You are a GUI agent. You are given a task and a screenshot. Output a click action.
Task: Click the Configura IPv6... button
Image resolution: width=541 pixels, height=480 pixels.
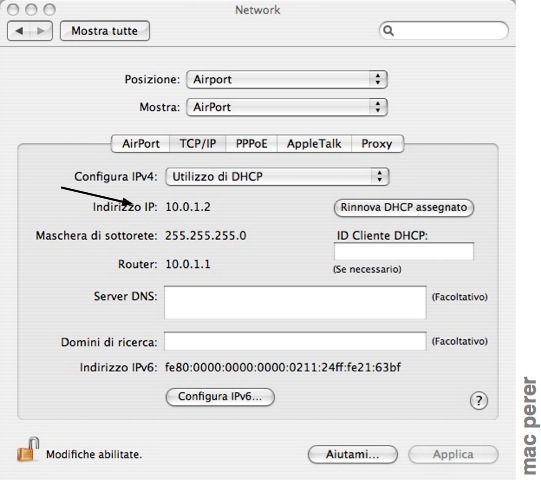click(x=220, y=397)
